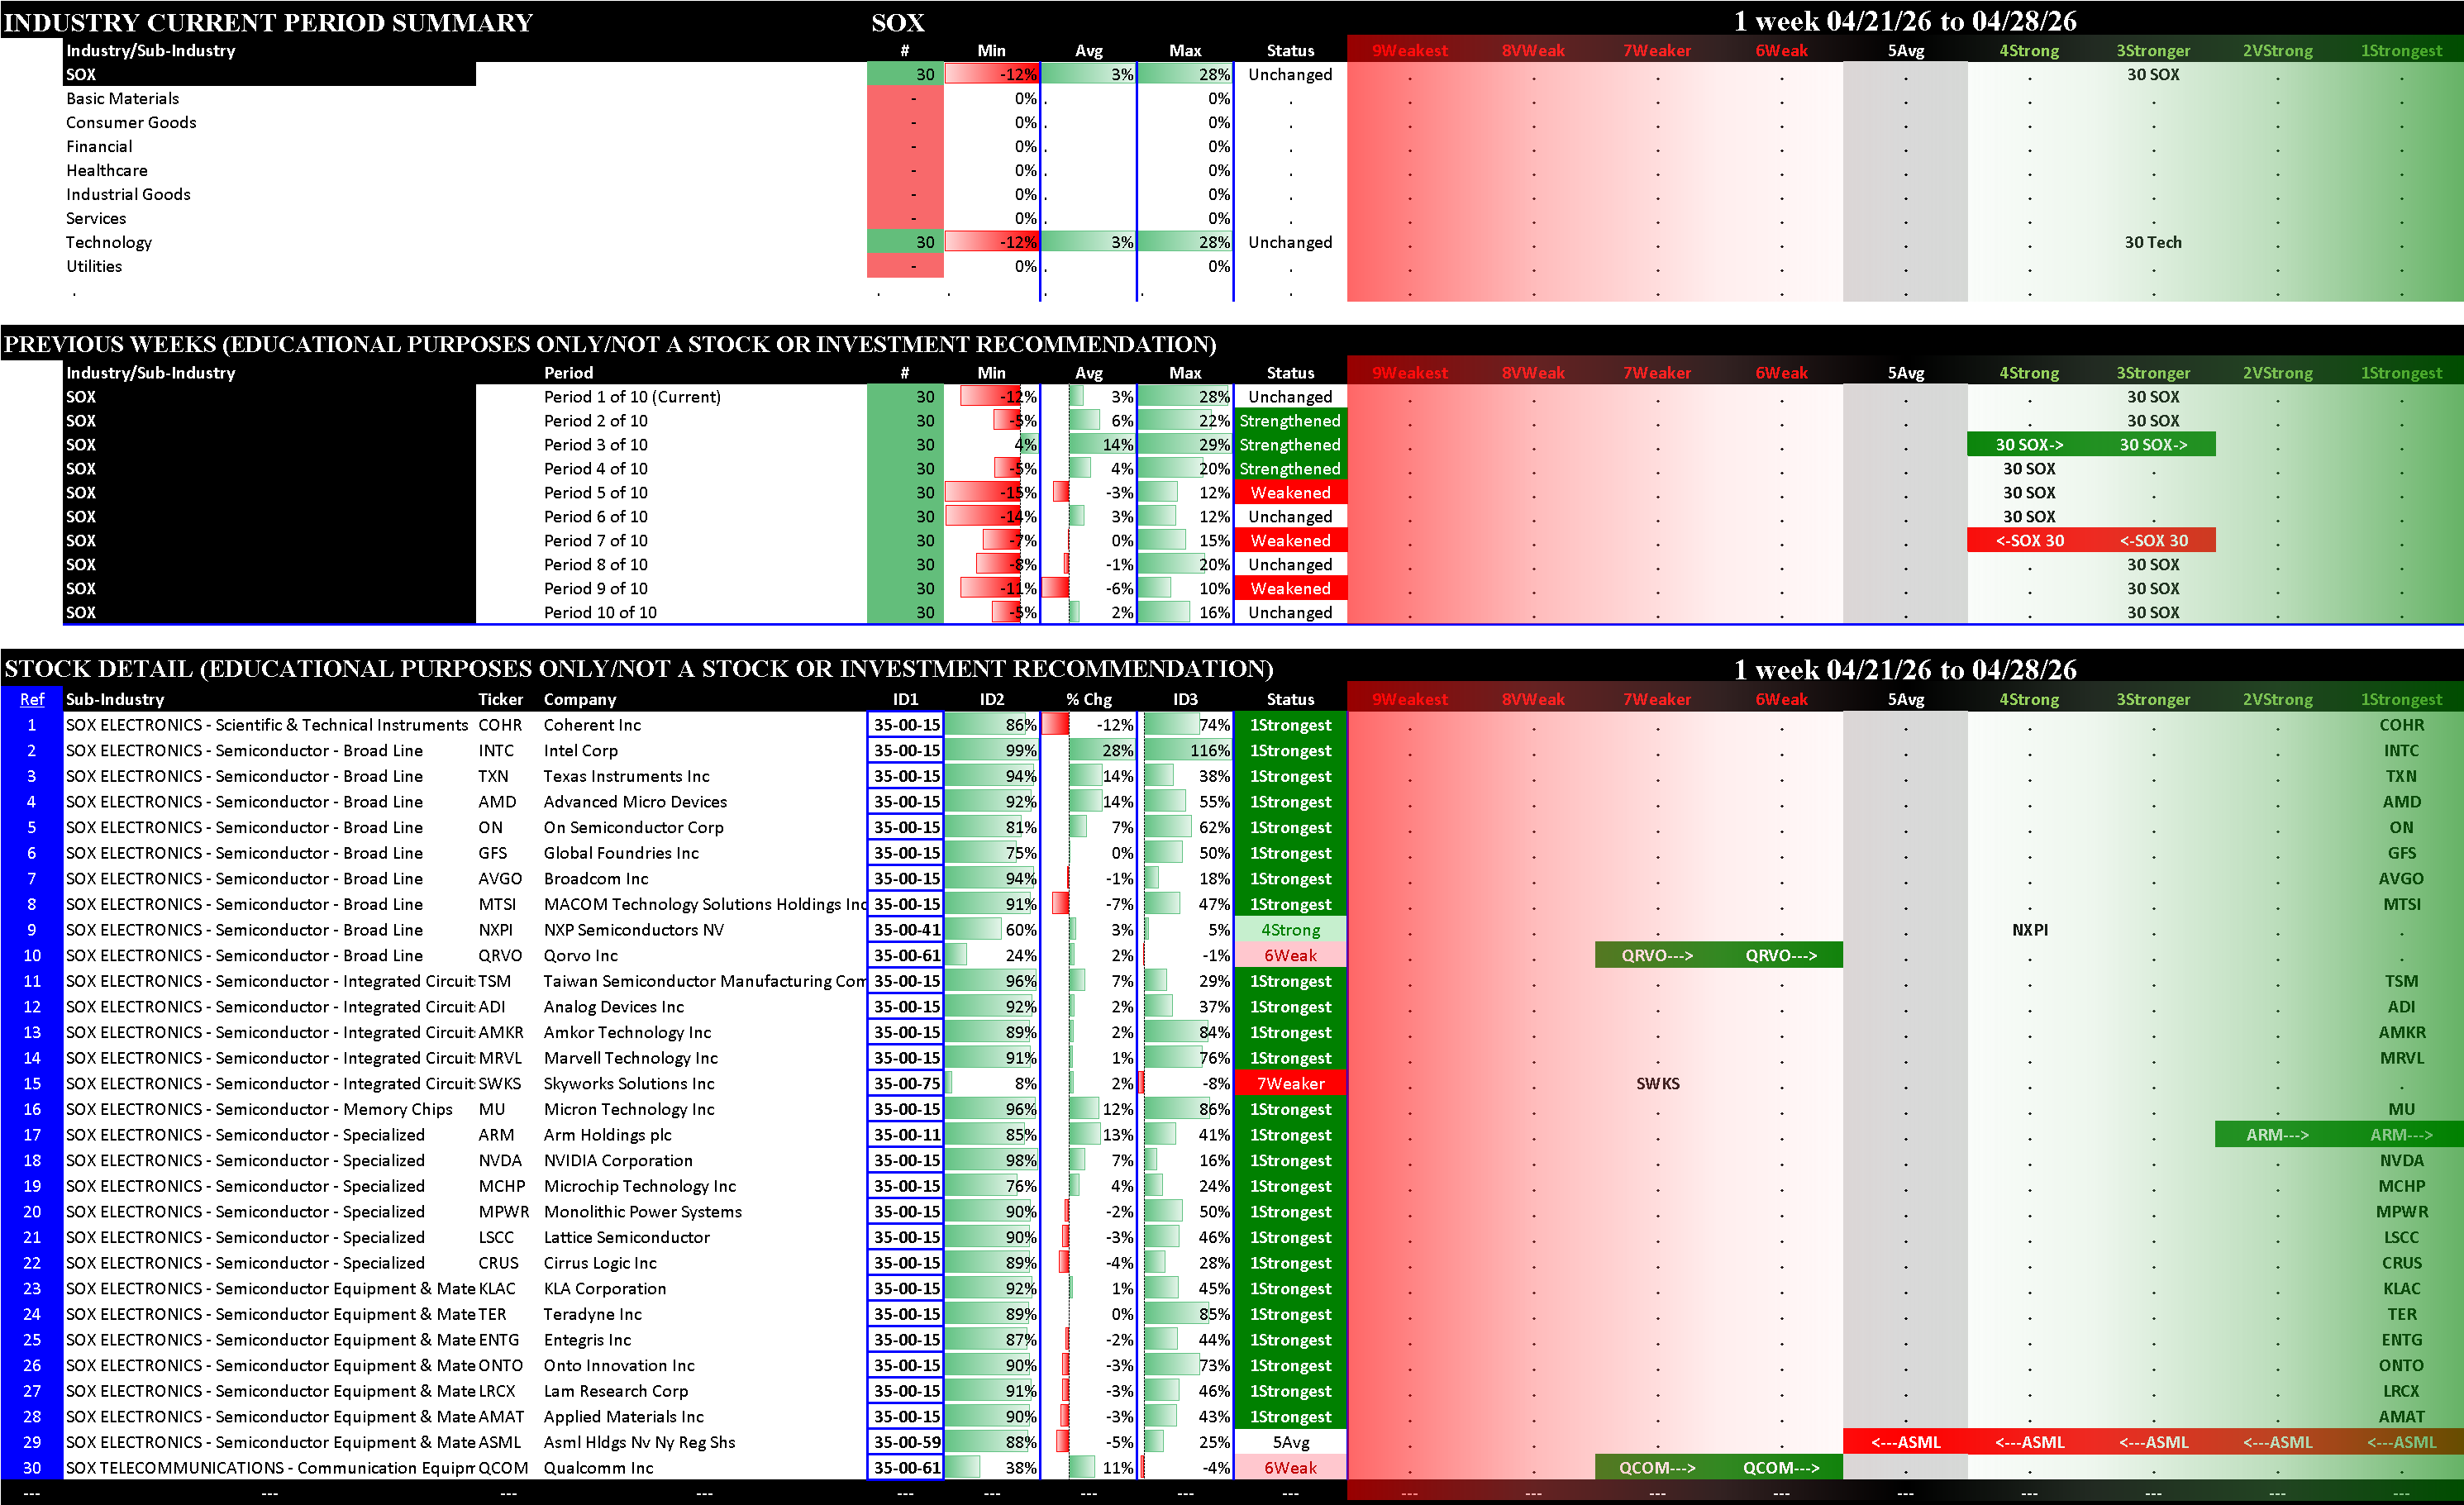Image resolution: width=2464 pixels, height=1505 pixels.
Task: Select the Period 10 of 10 label
Action: (x=600, y=613)
